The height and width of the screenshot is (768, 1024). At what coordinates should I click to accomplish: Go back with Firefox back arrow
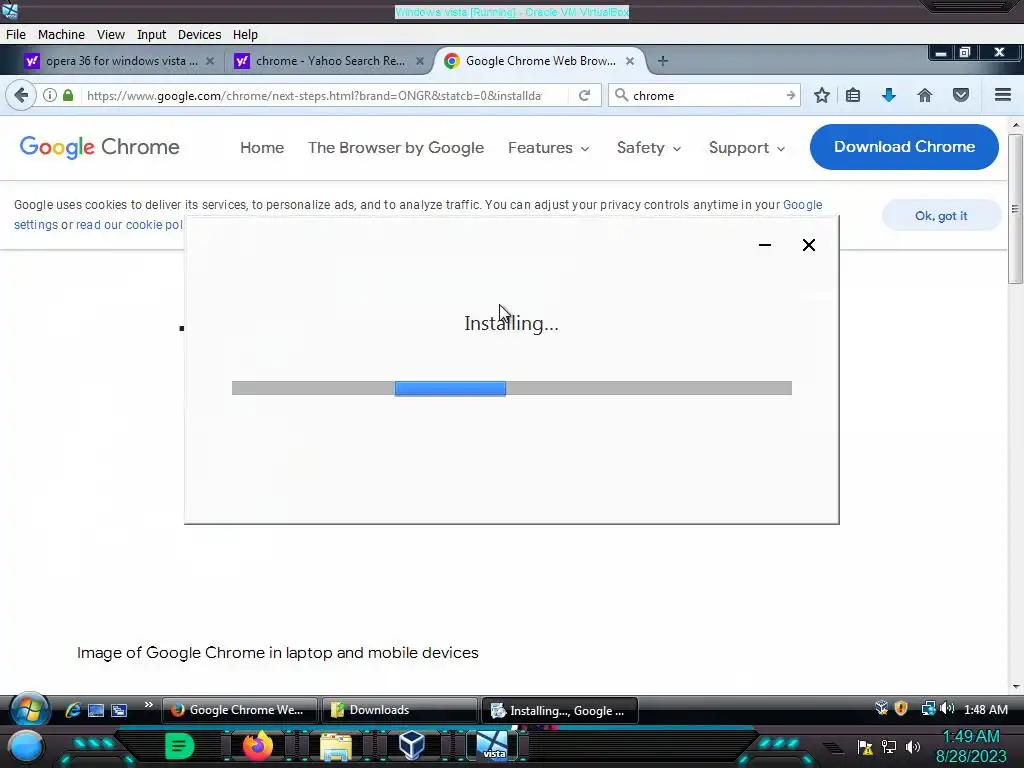coord(21,95)
